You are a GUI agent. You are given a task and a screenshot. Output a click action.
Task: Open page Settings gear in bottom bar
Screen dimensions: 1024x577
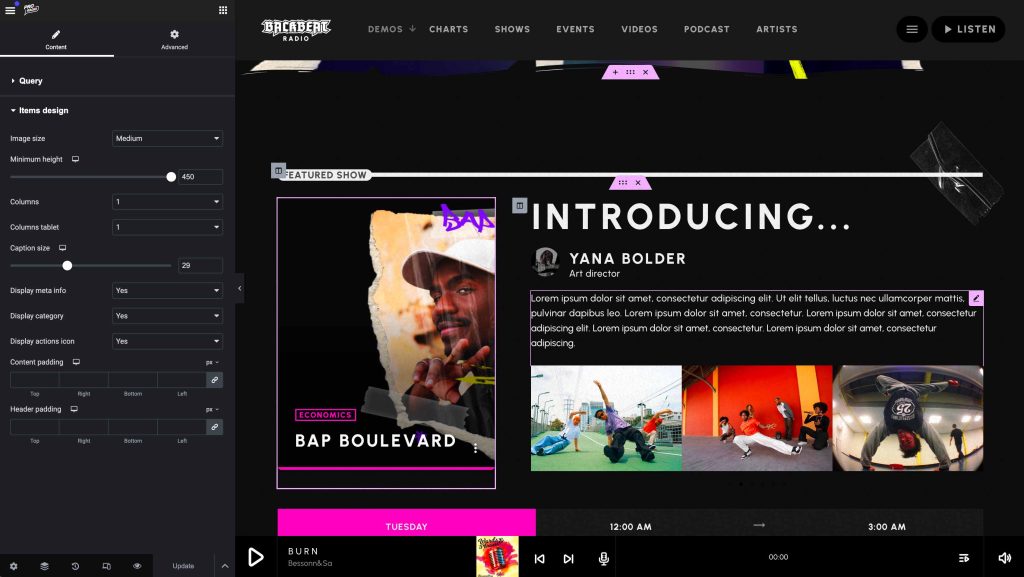(x=14, y=566)
